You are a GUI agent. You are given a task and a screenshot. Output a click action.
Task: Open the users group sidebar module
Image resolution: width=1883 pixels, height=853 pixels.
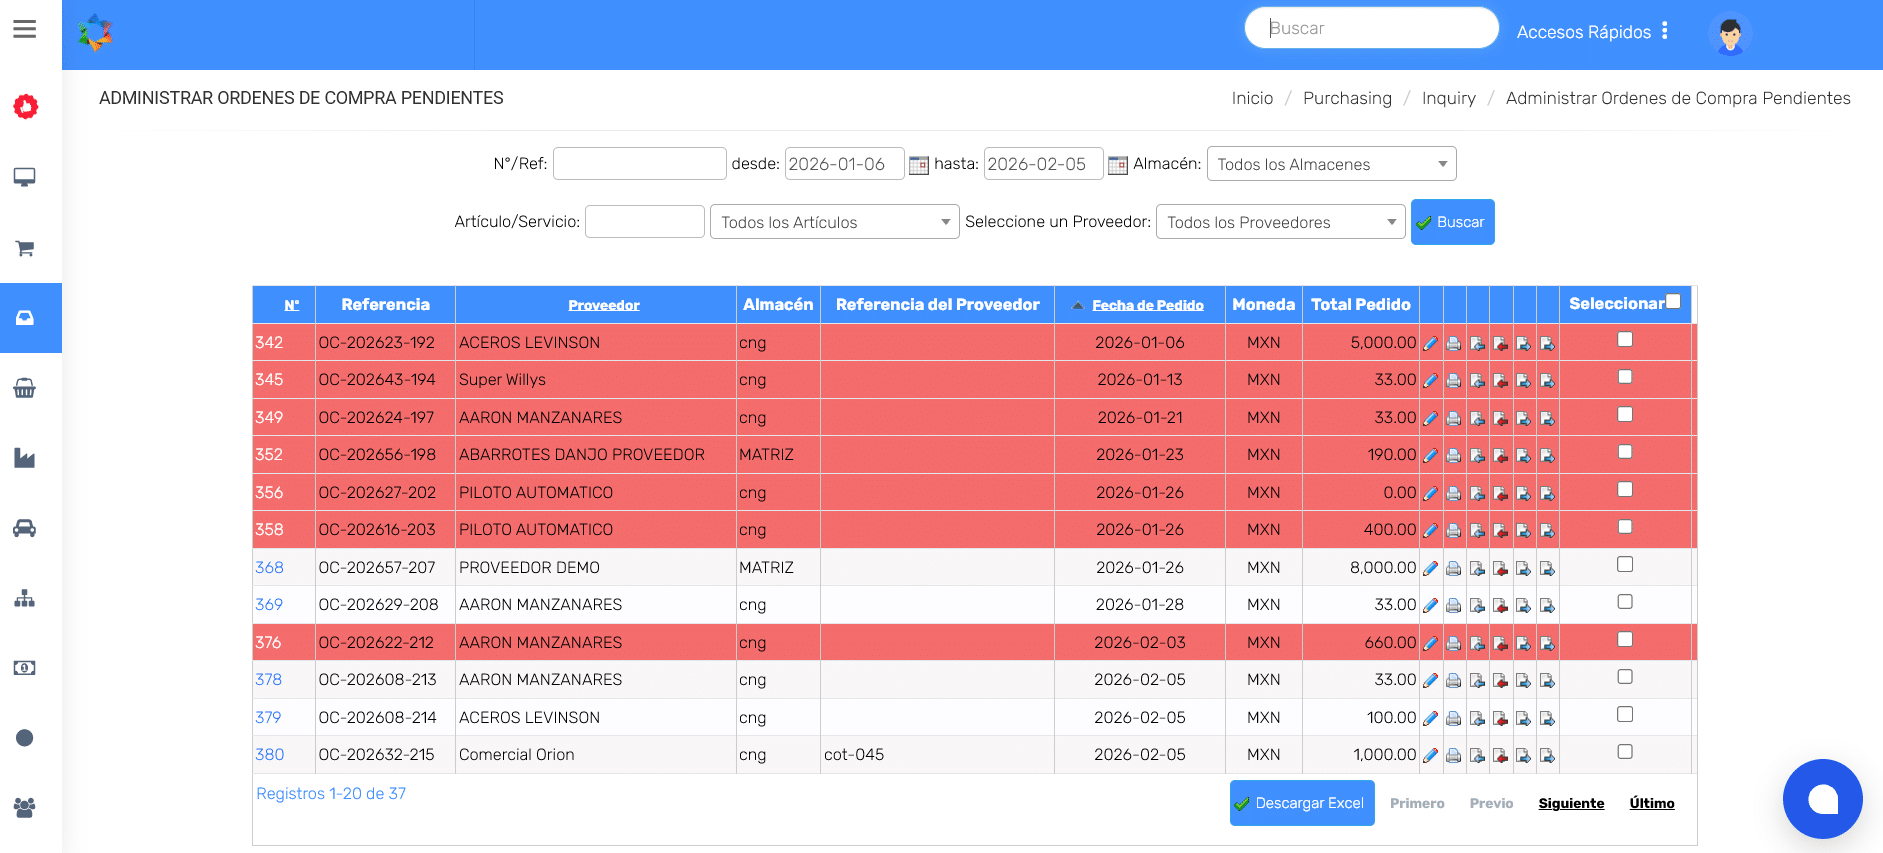[25, 807]
